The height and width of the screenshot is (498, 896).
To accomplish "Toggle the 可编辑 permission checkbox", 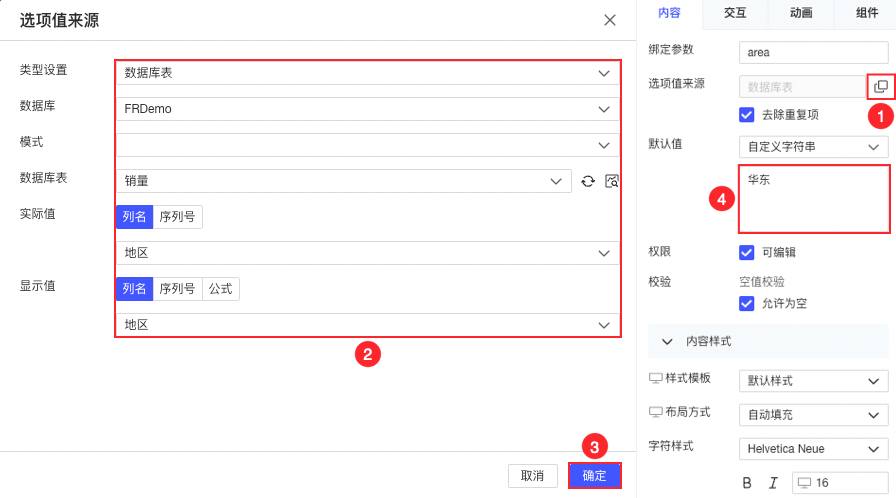I will coord(746,252).
